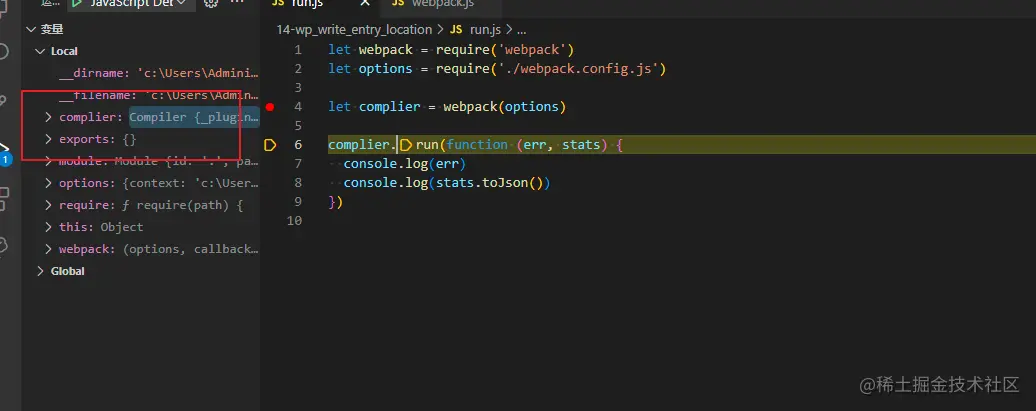Select the __dirname variable row
The width and height of the screenshot is (1036, 411).
tap(142, 73)
